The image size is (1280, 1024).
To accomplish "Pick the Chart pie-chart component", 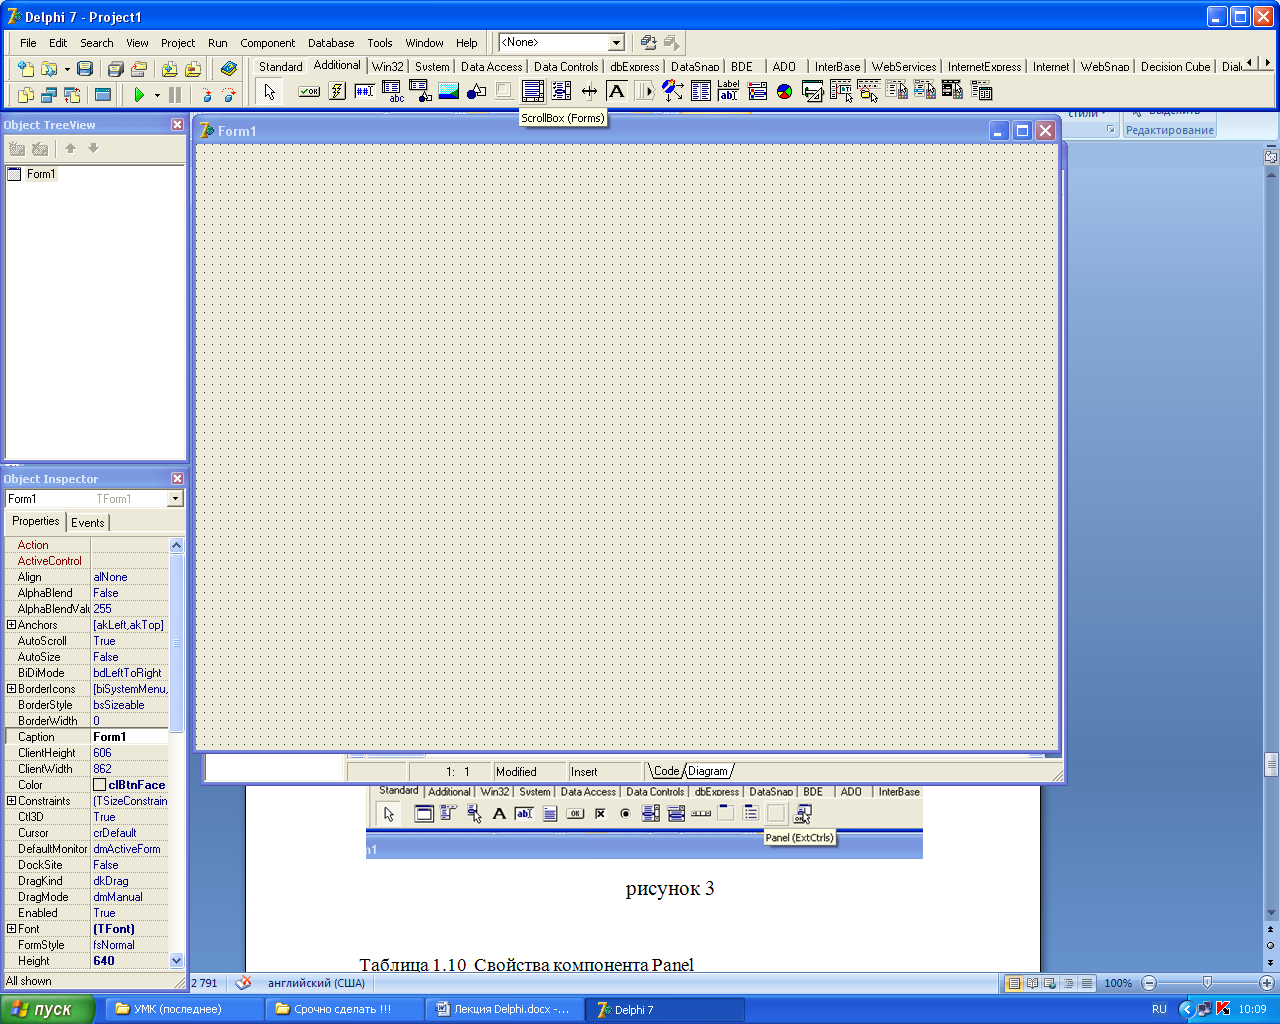I will click(785, 92).
